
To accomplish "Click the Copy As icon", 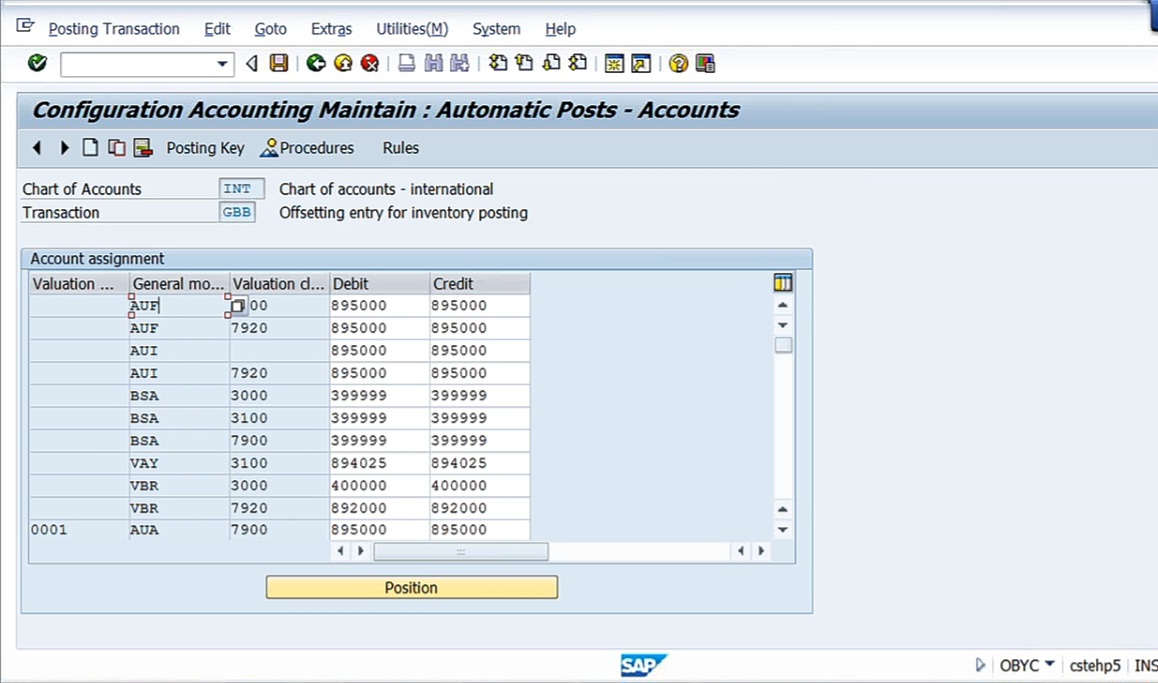I will pos(117,148).
